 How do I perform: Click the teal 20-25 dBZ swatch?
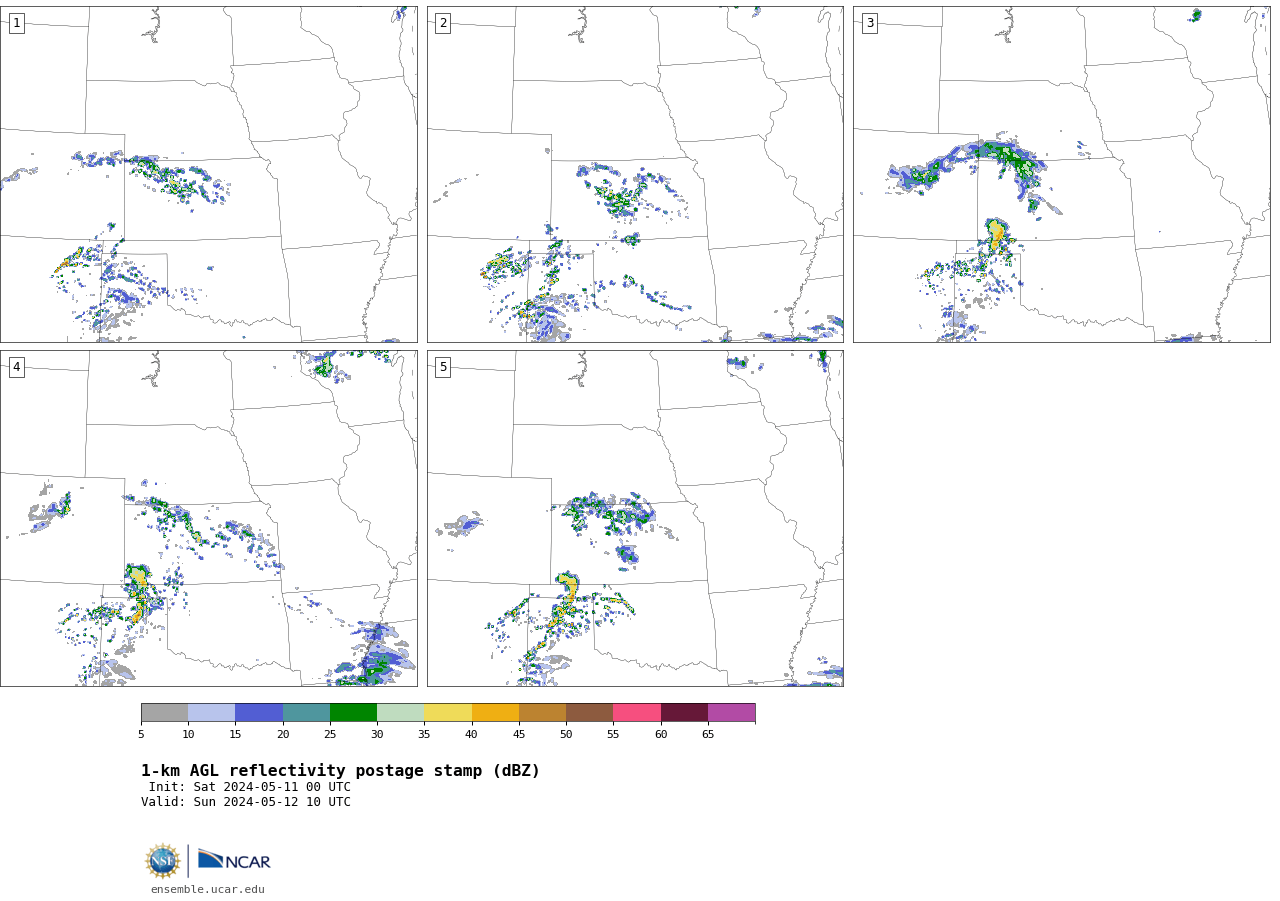coord(306,713)
